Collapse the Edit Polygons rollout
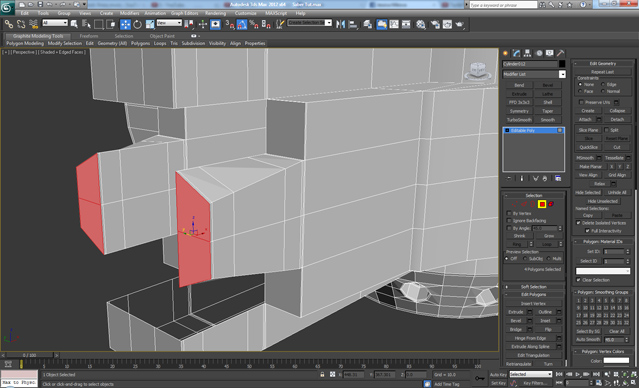639x388 pixels. click(533, 295)
